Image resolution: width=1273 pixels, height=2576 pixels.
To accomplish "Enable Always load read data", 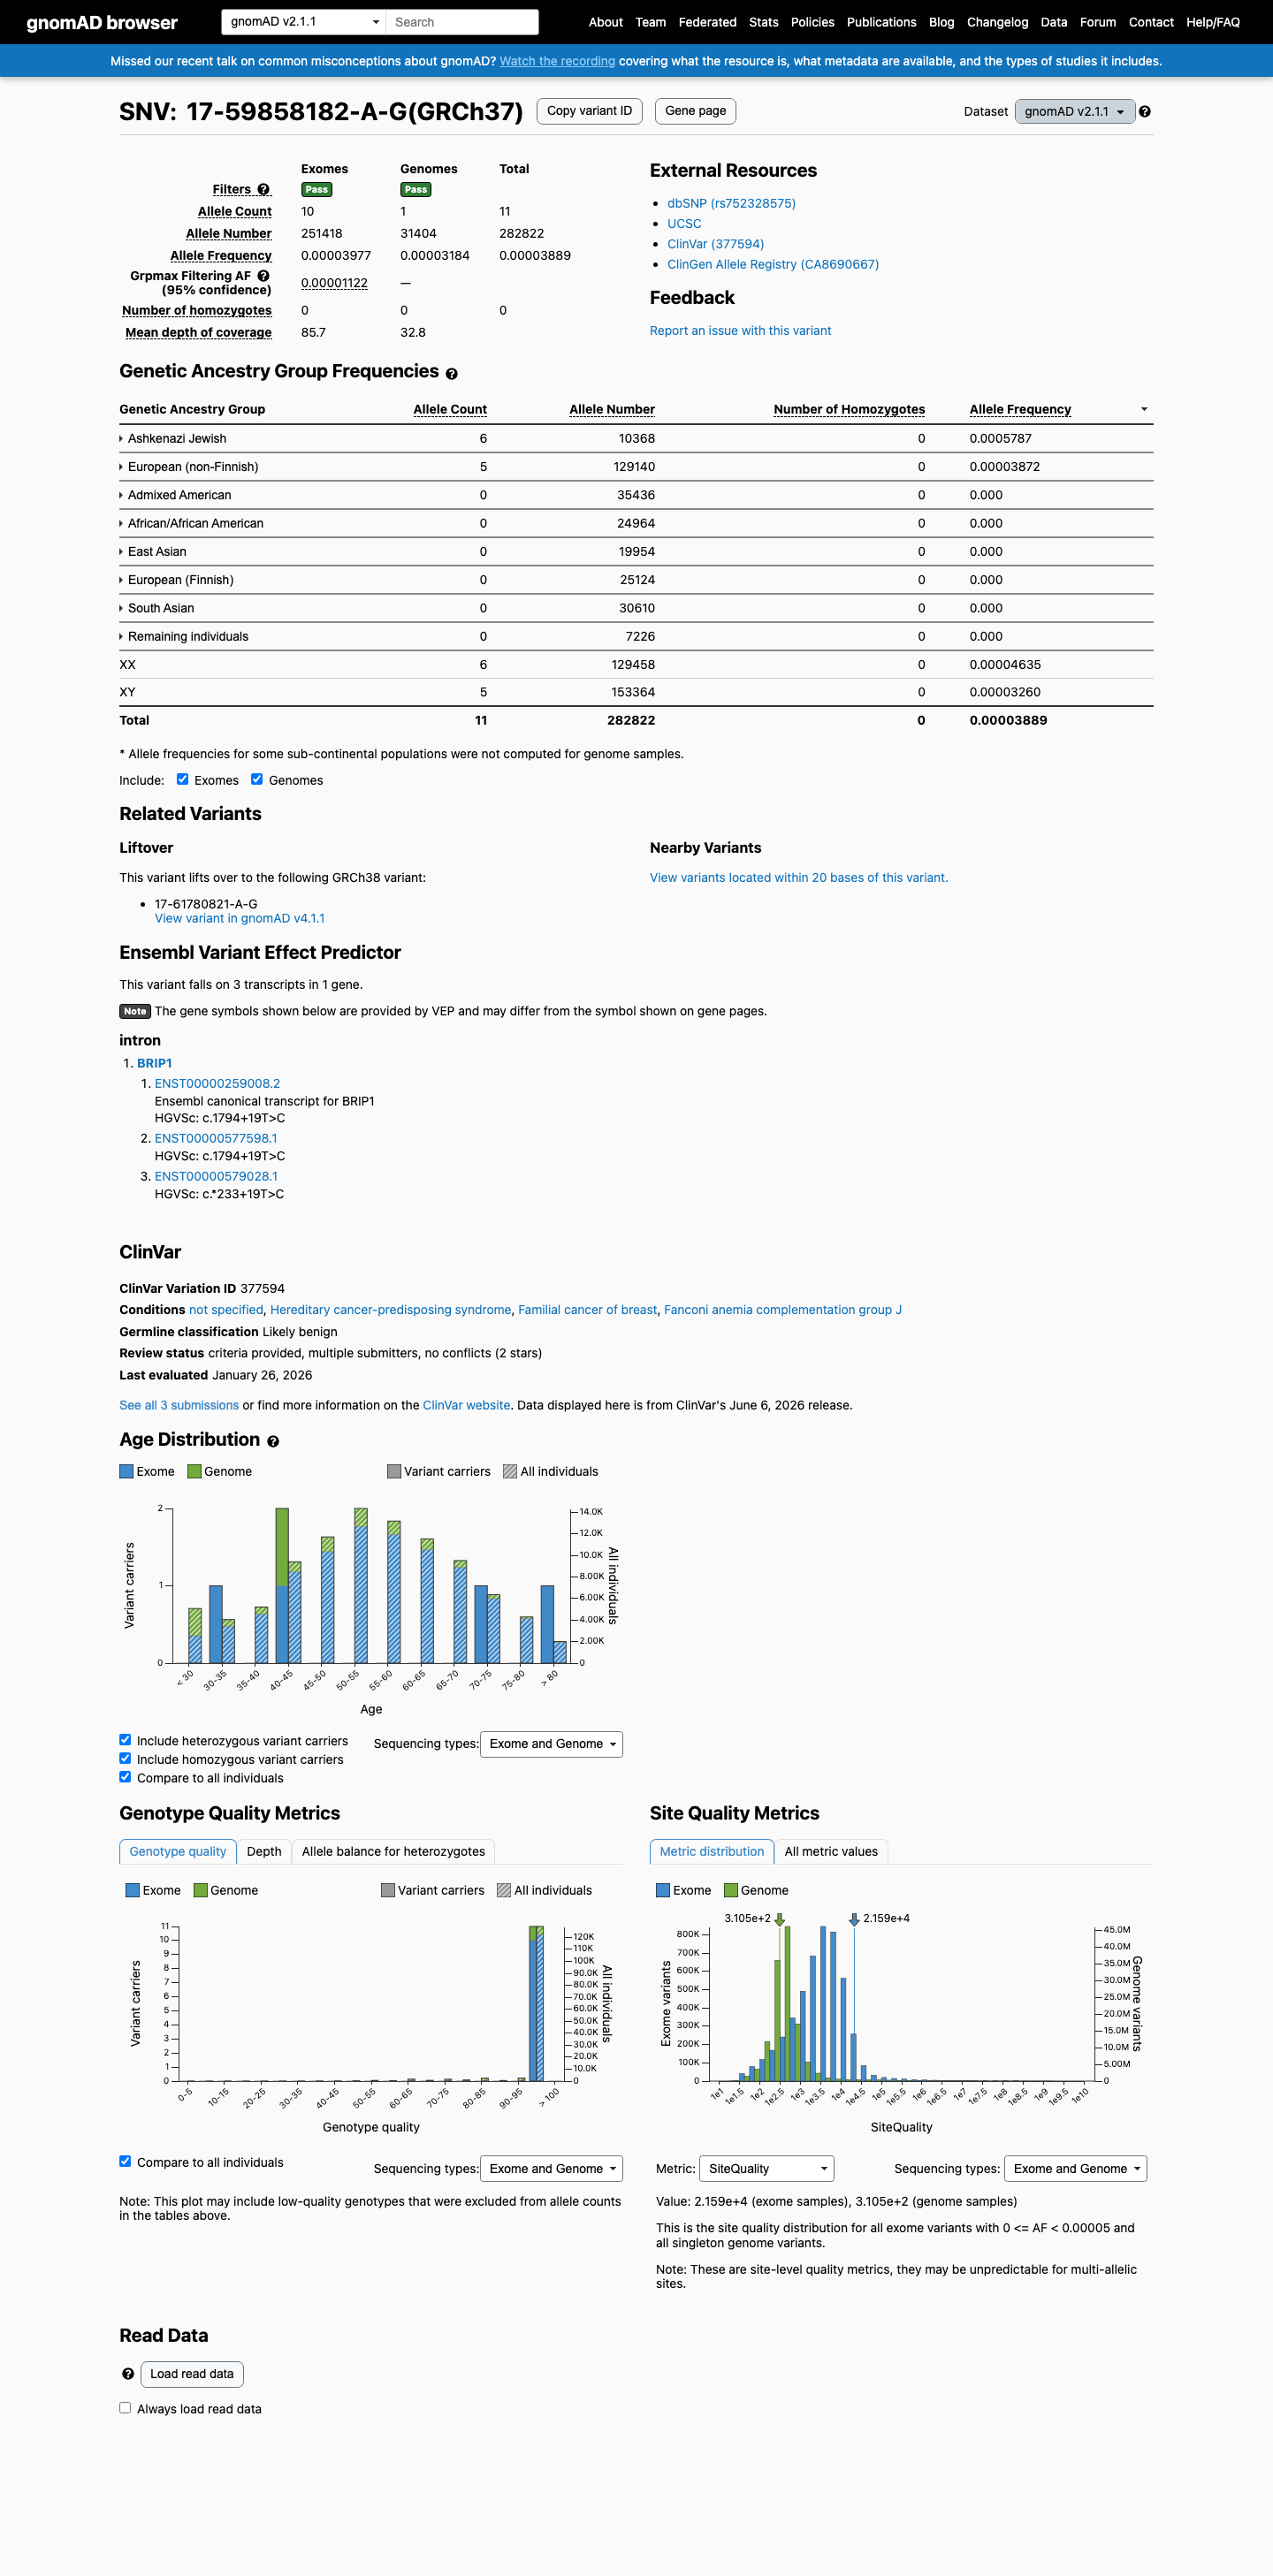I will [125, 2408].
